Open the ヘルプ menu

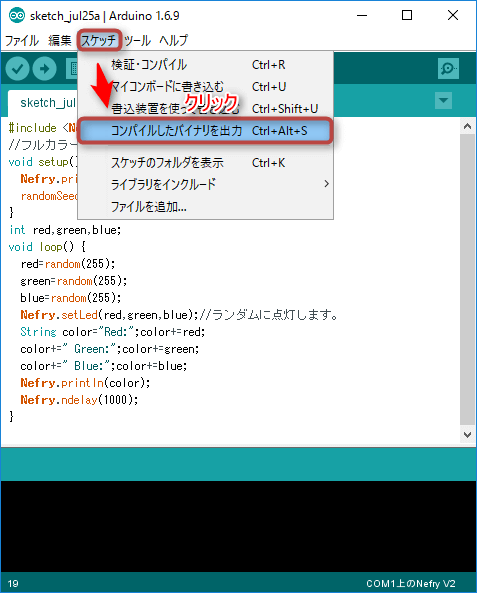coord(174,40)
